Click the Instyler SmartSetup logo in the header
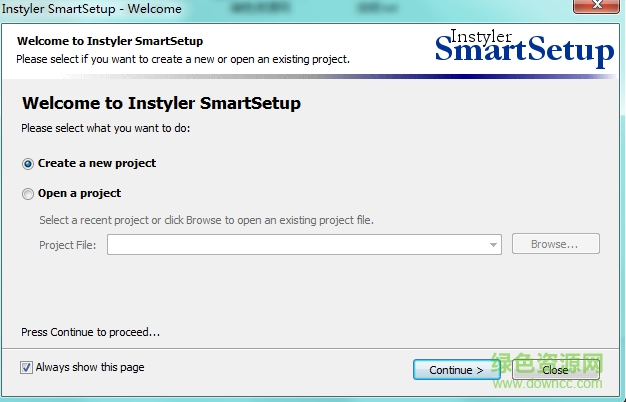 pos(524,49)
